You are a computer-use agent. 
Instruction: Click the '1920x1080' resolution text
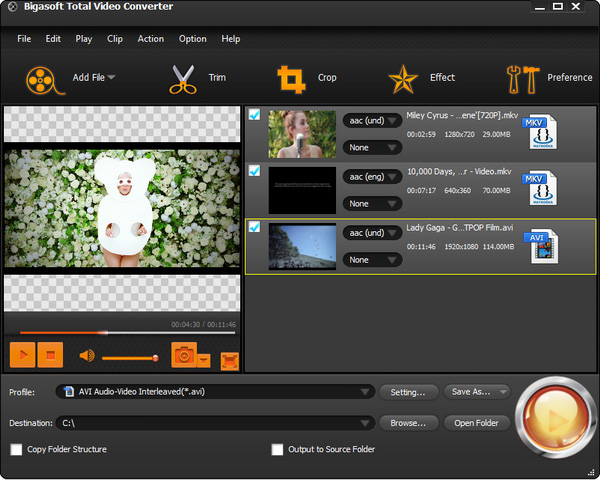click(461, 247)
